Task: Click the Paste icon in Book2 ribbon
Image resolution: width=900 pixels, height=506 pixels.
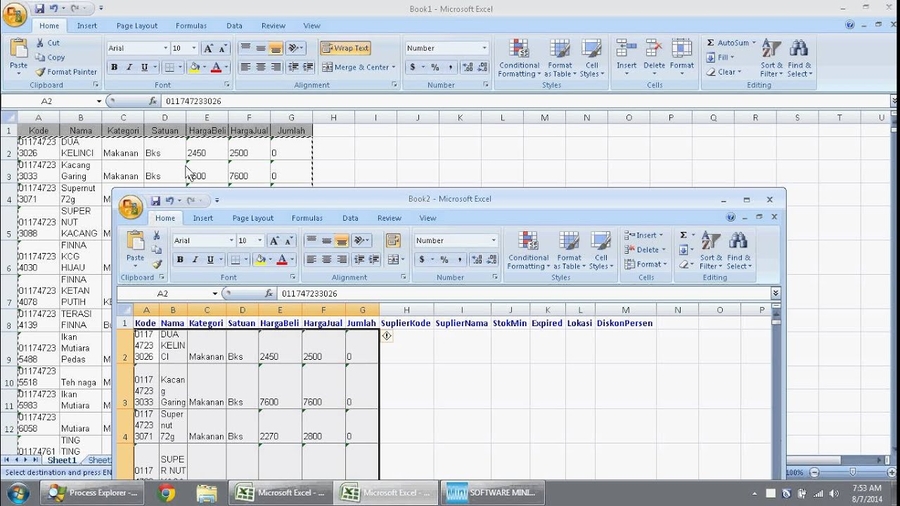Action: 135,245
